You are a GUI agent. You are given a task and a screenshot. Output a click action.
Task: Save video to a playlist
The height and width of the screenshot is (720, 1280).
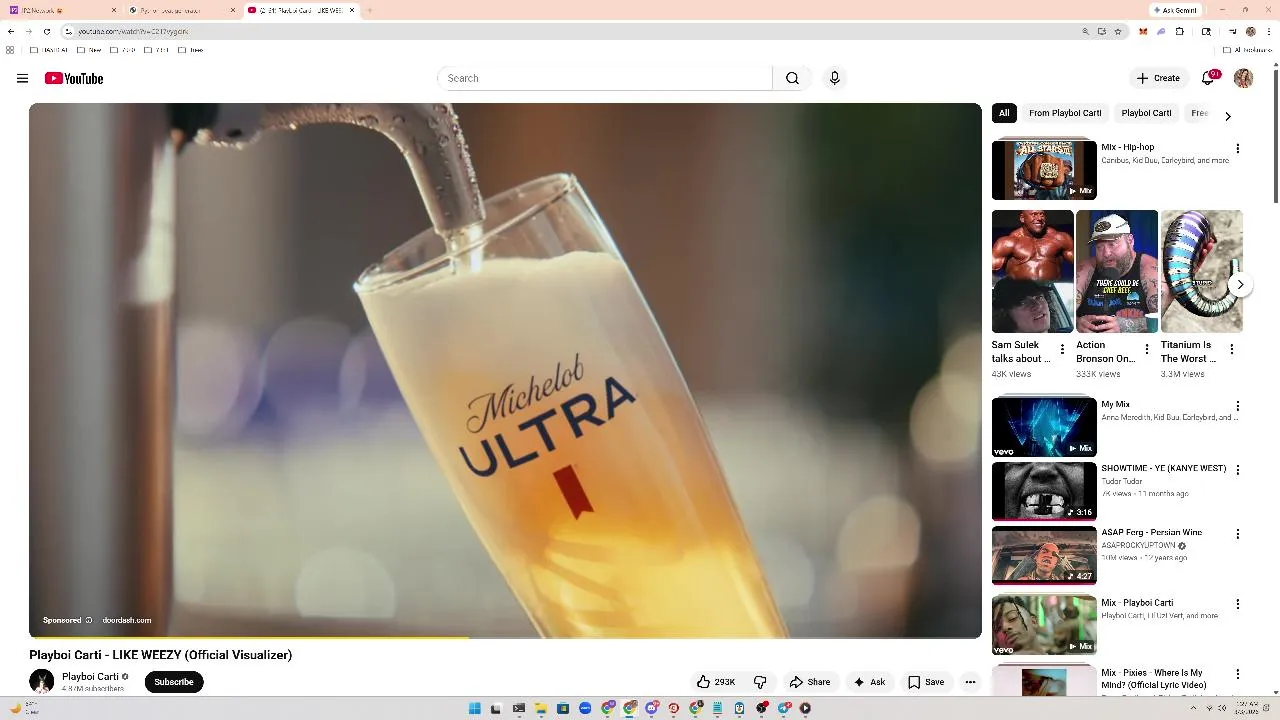coord(926,682)
